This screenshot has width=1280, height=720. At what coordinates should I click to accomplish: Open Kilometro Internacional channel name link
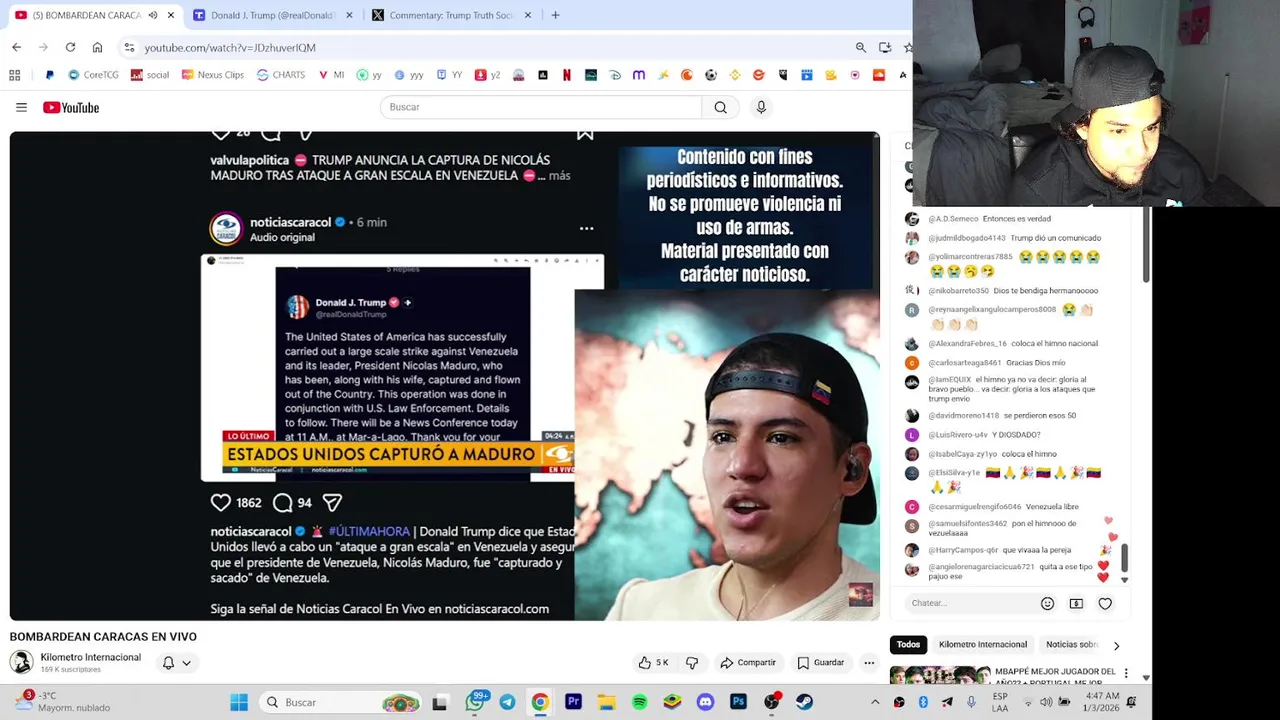[90, 657]
